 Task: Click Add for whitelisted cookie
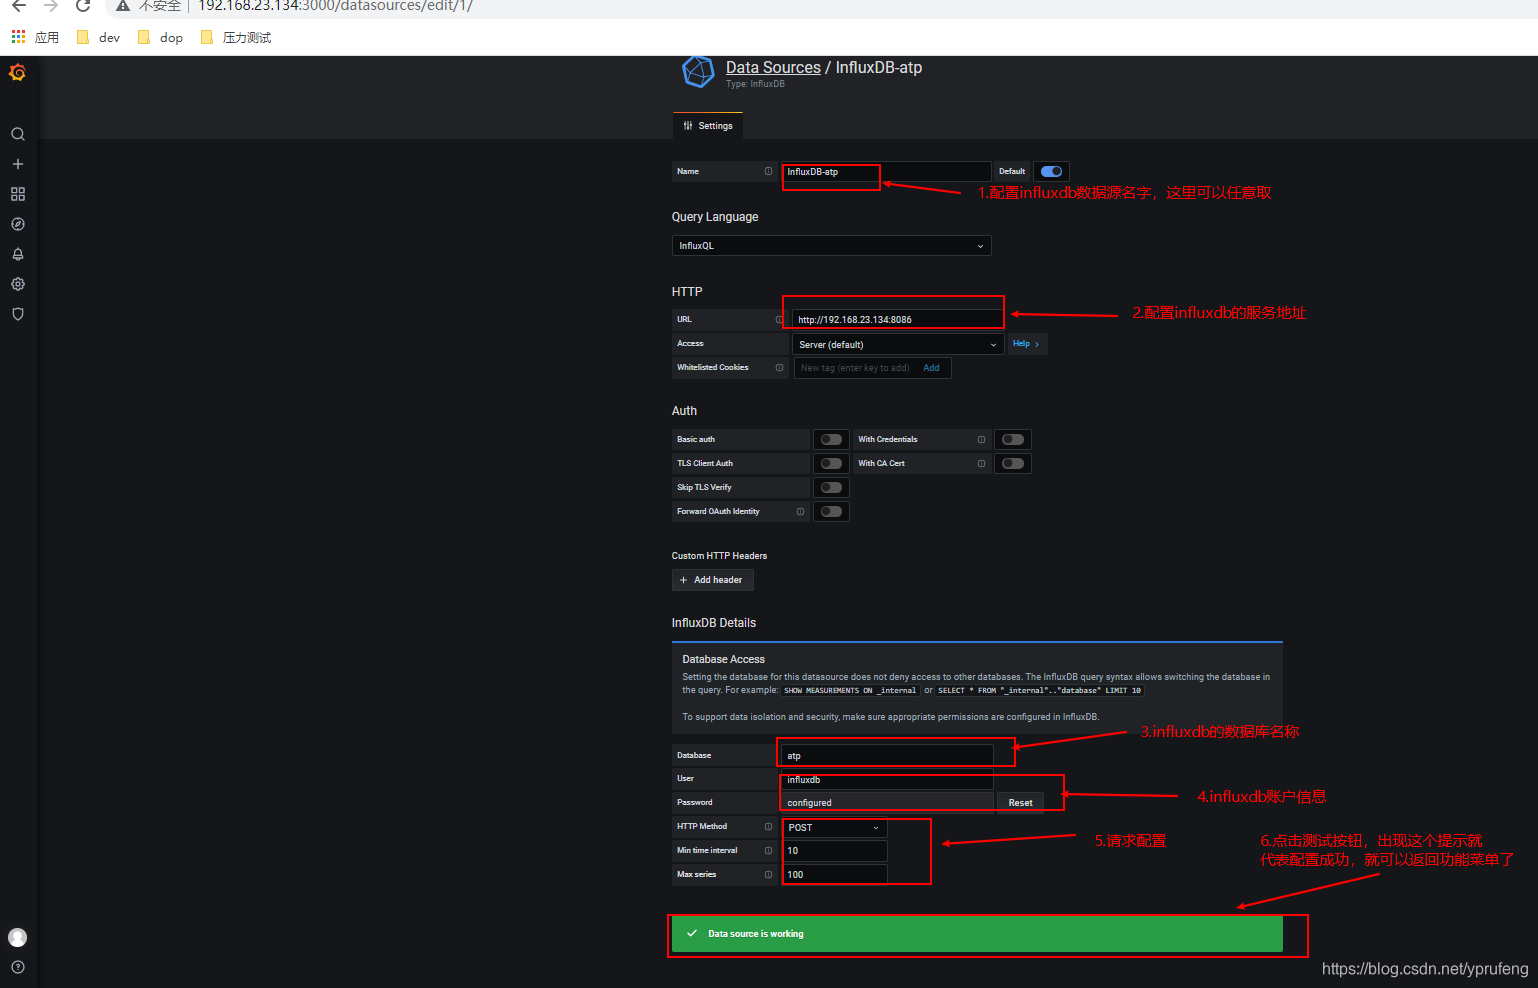pos(931,367)
